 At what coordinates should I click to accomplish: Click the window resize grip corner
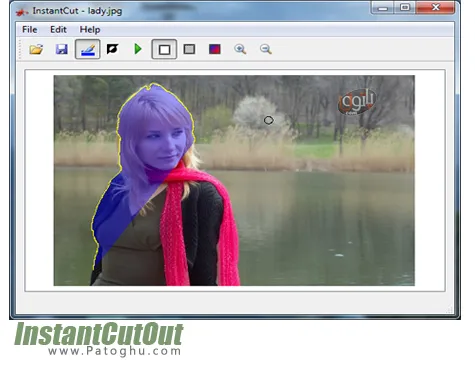pos(450,310)
